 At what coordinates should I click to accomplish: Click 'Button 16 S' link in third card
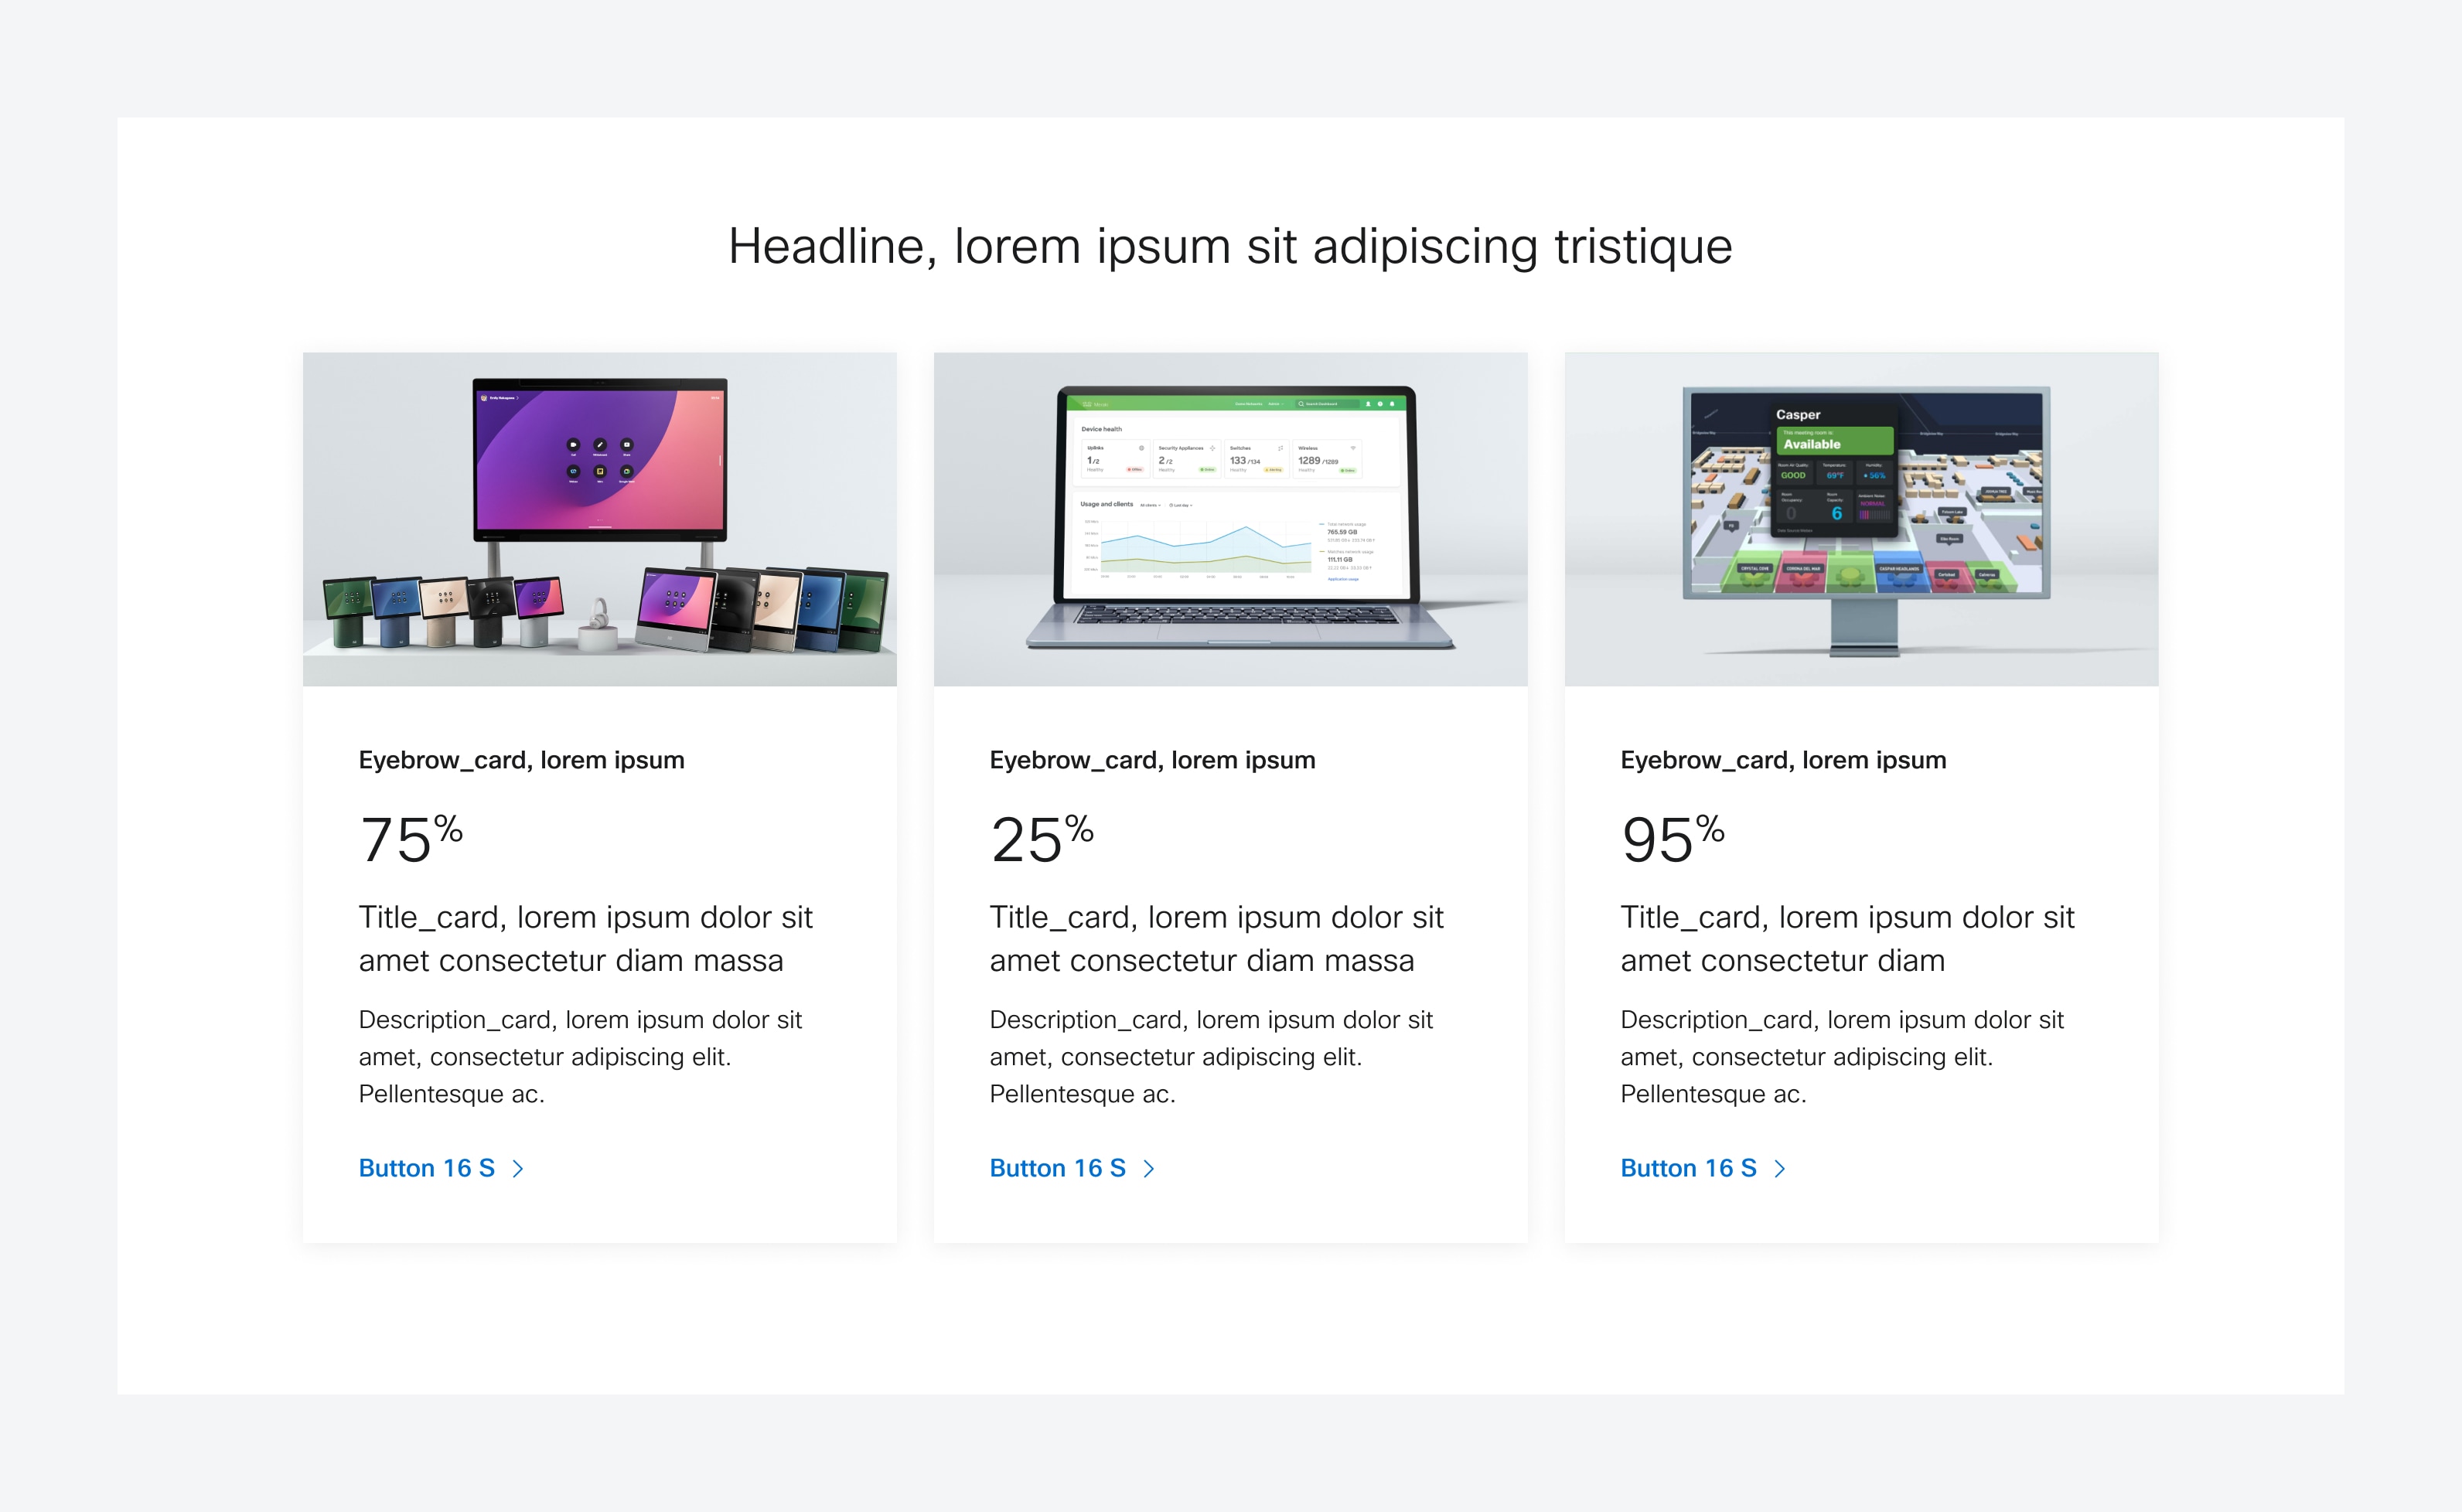point(1689,1168)
